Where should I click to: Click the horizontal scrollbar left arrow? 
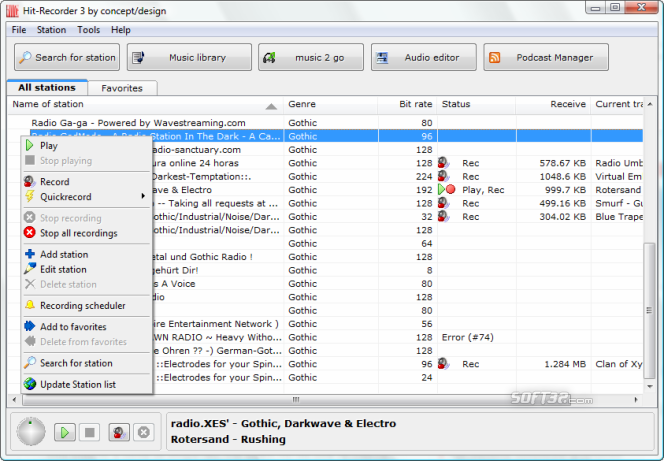15,399
